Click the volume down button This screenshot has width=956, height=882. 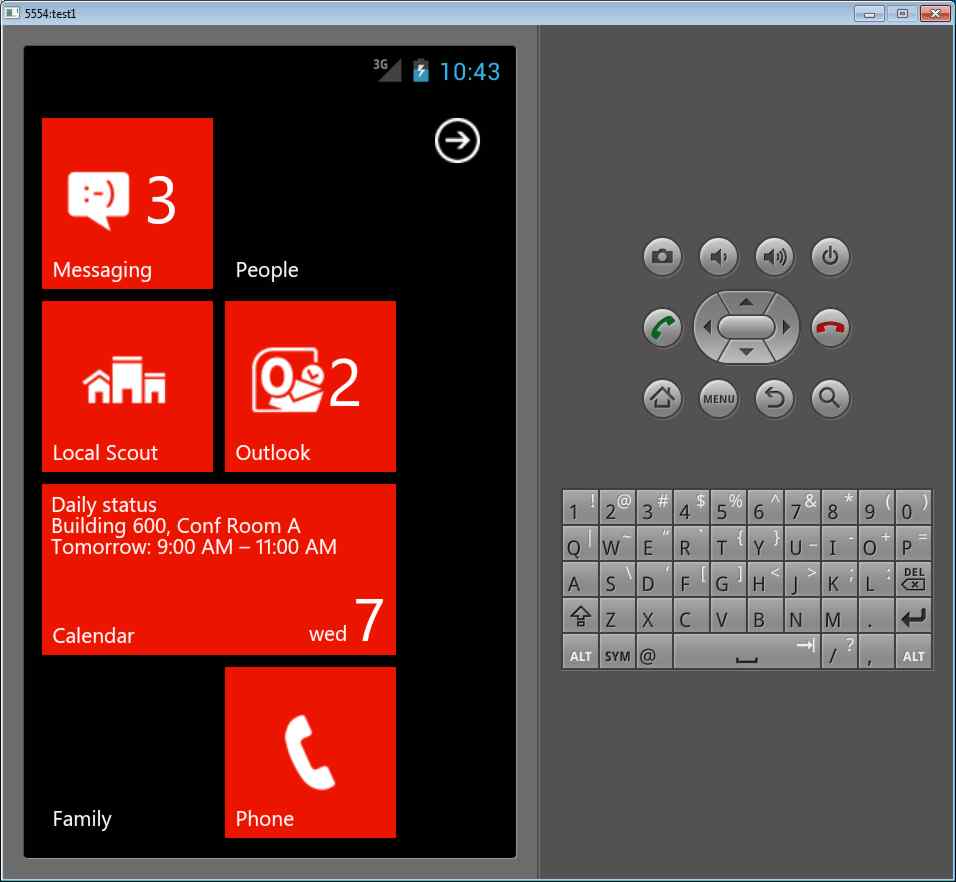718,257
